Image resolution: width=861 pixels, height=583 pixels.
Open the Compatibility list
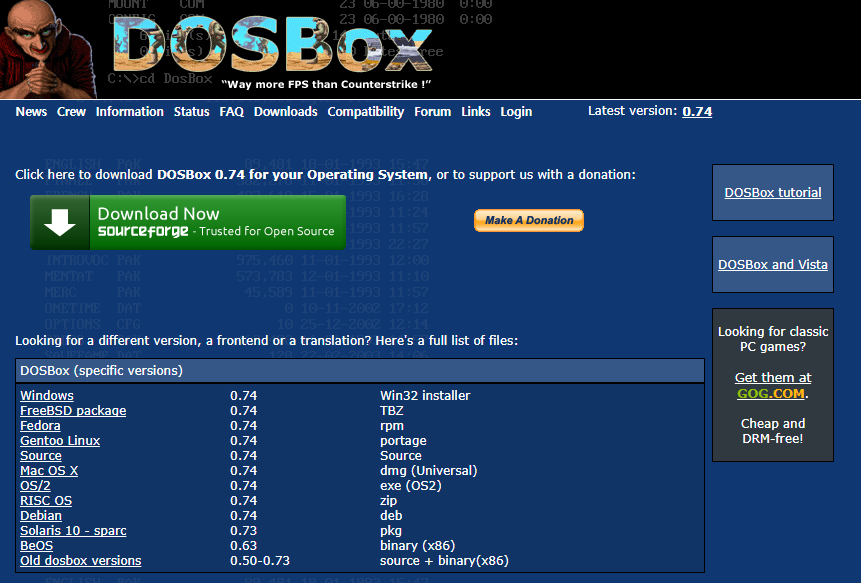pyautogui.click(x=366, y=112)
